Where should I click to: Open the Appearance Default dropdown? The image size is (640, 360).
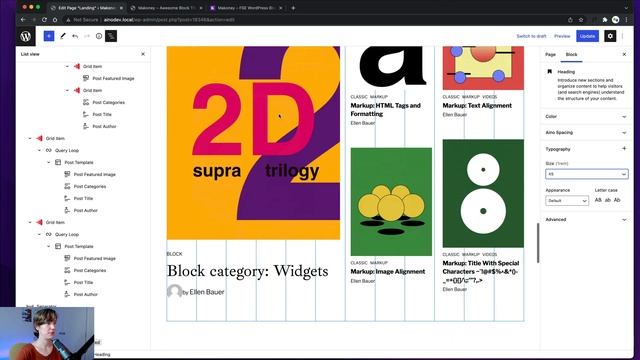[x=567, y=200]
